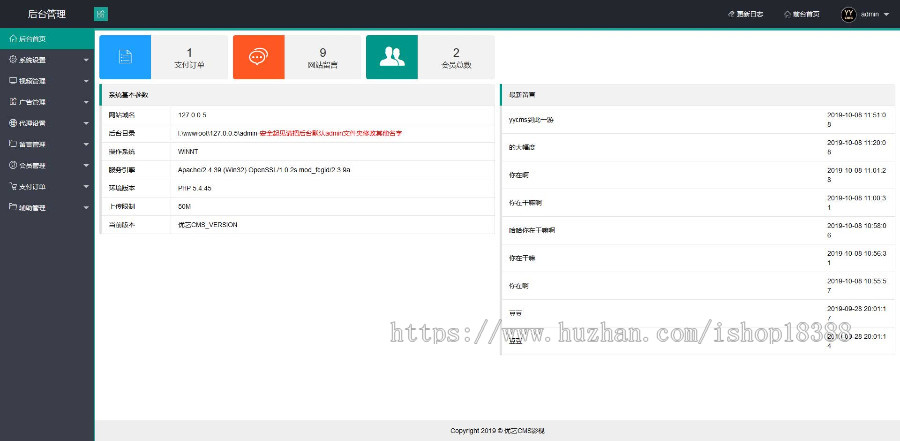Expand the 系统设置 menu arrow
The width and height of the screenshot is (900, 441).
[x=86, y=60]
